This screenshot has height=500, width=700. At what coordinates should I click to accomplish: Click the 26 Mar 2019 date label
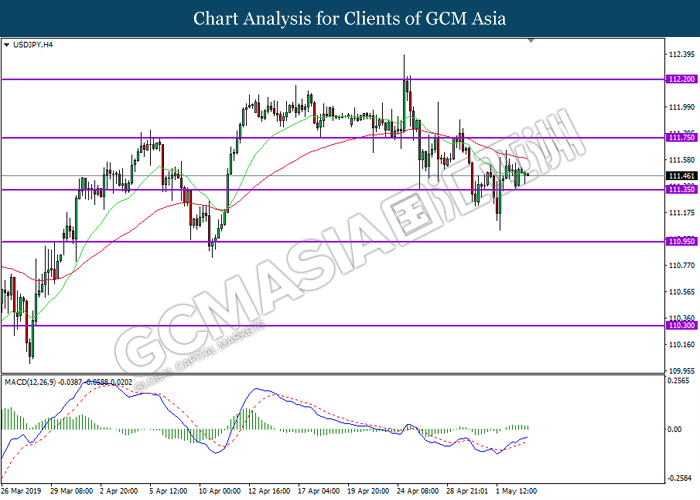pyautogui.click(x=21, y=491)
